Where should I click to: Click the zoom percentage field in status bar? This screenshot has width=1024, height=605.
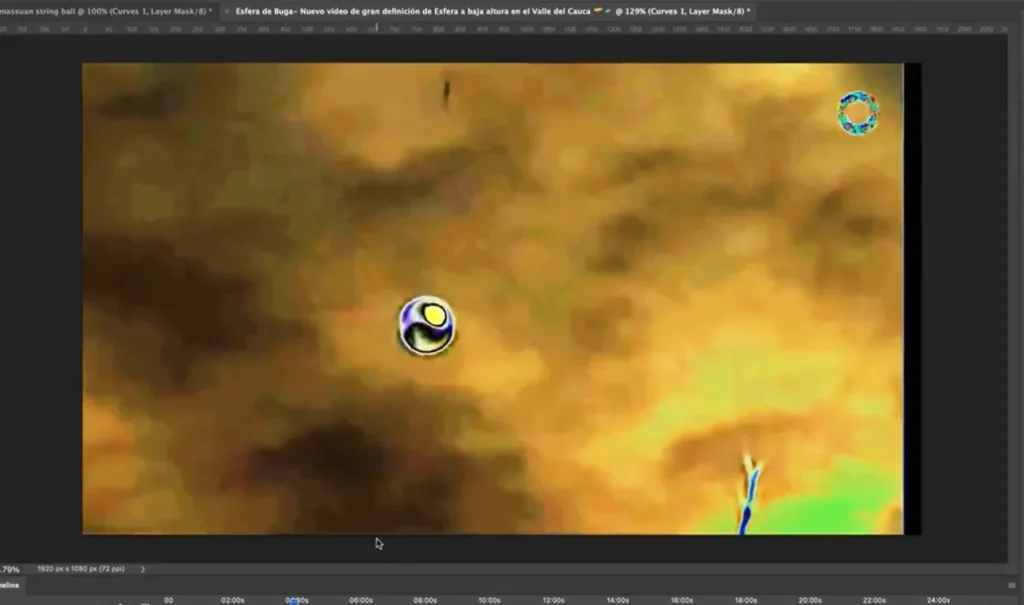tap(9, 569)
